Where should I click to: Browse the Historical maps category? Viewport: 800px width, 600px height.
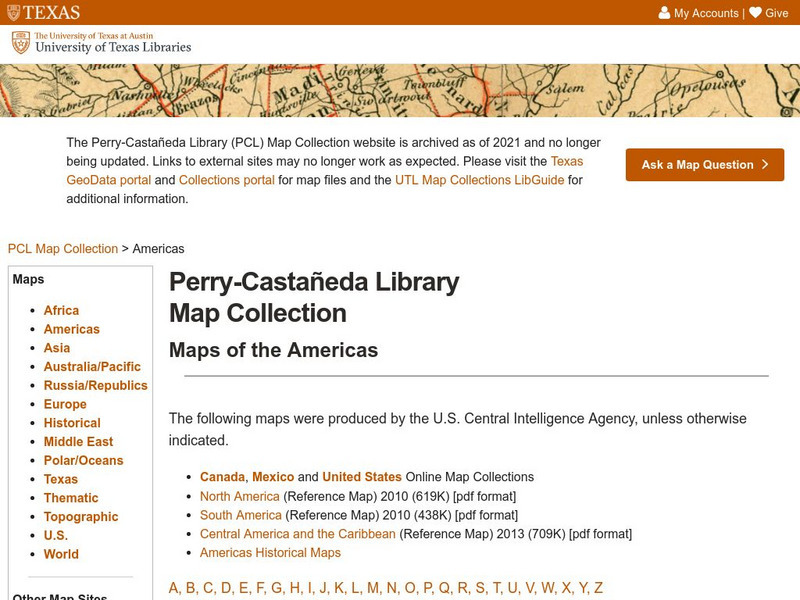(x=74, y=422)
